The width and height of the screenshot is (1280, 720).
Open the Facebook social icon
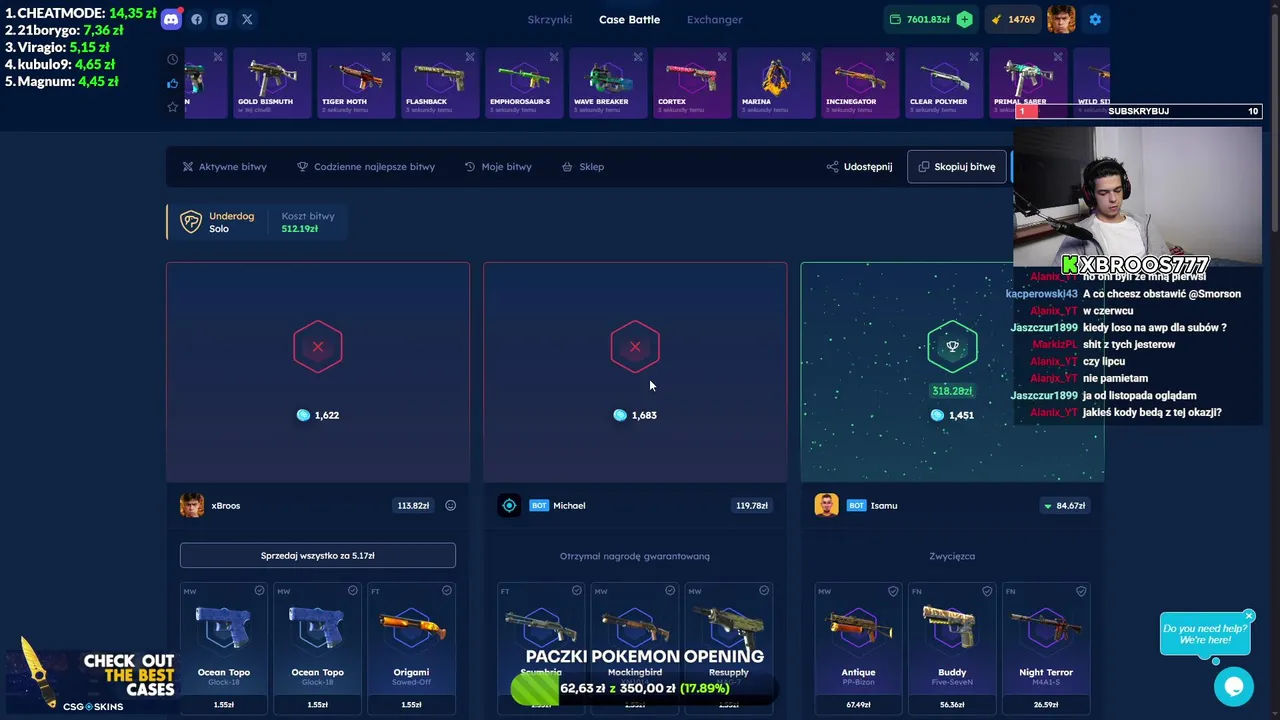point(197,19)
